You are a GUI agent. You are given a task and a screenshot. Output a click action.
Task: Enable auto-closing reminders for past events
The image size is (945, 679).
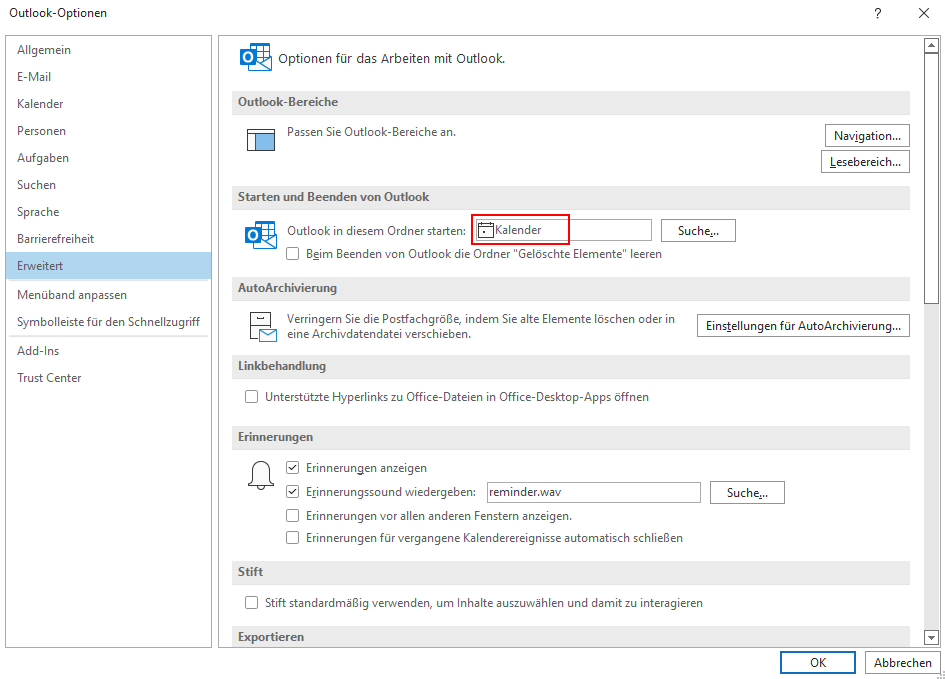pos(293,537)
